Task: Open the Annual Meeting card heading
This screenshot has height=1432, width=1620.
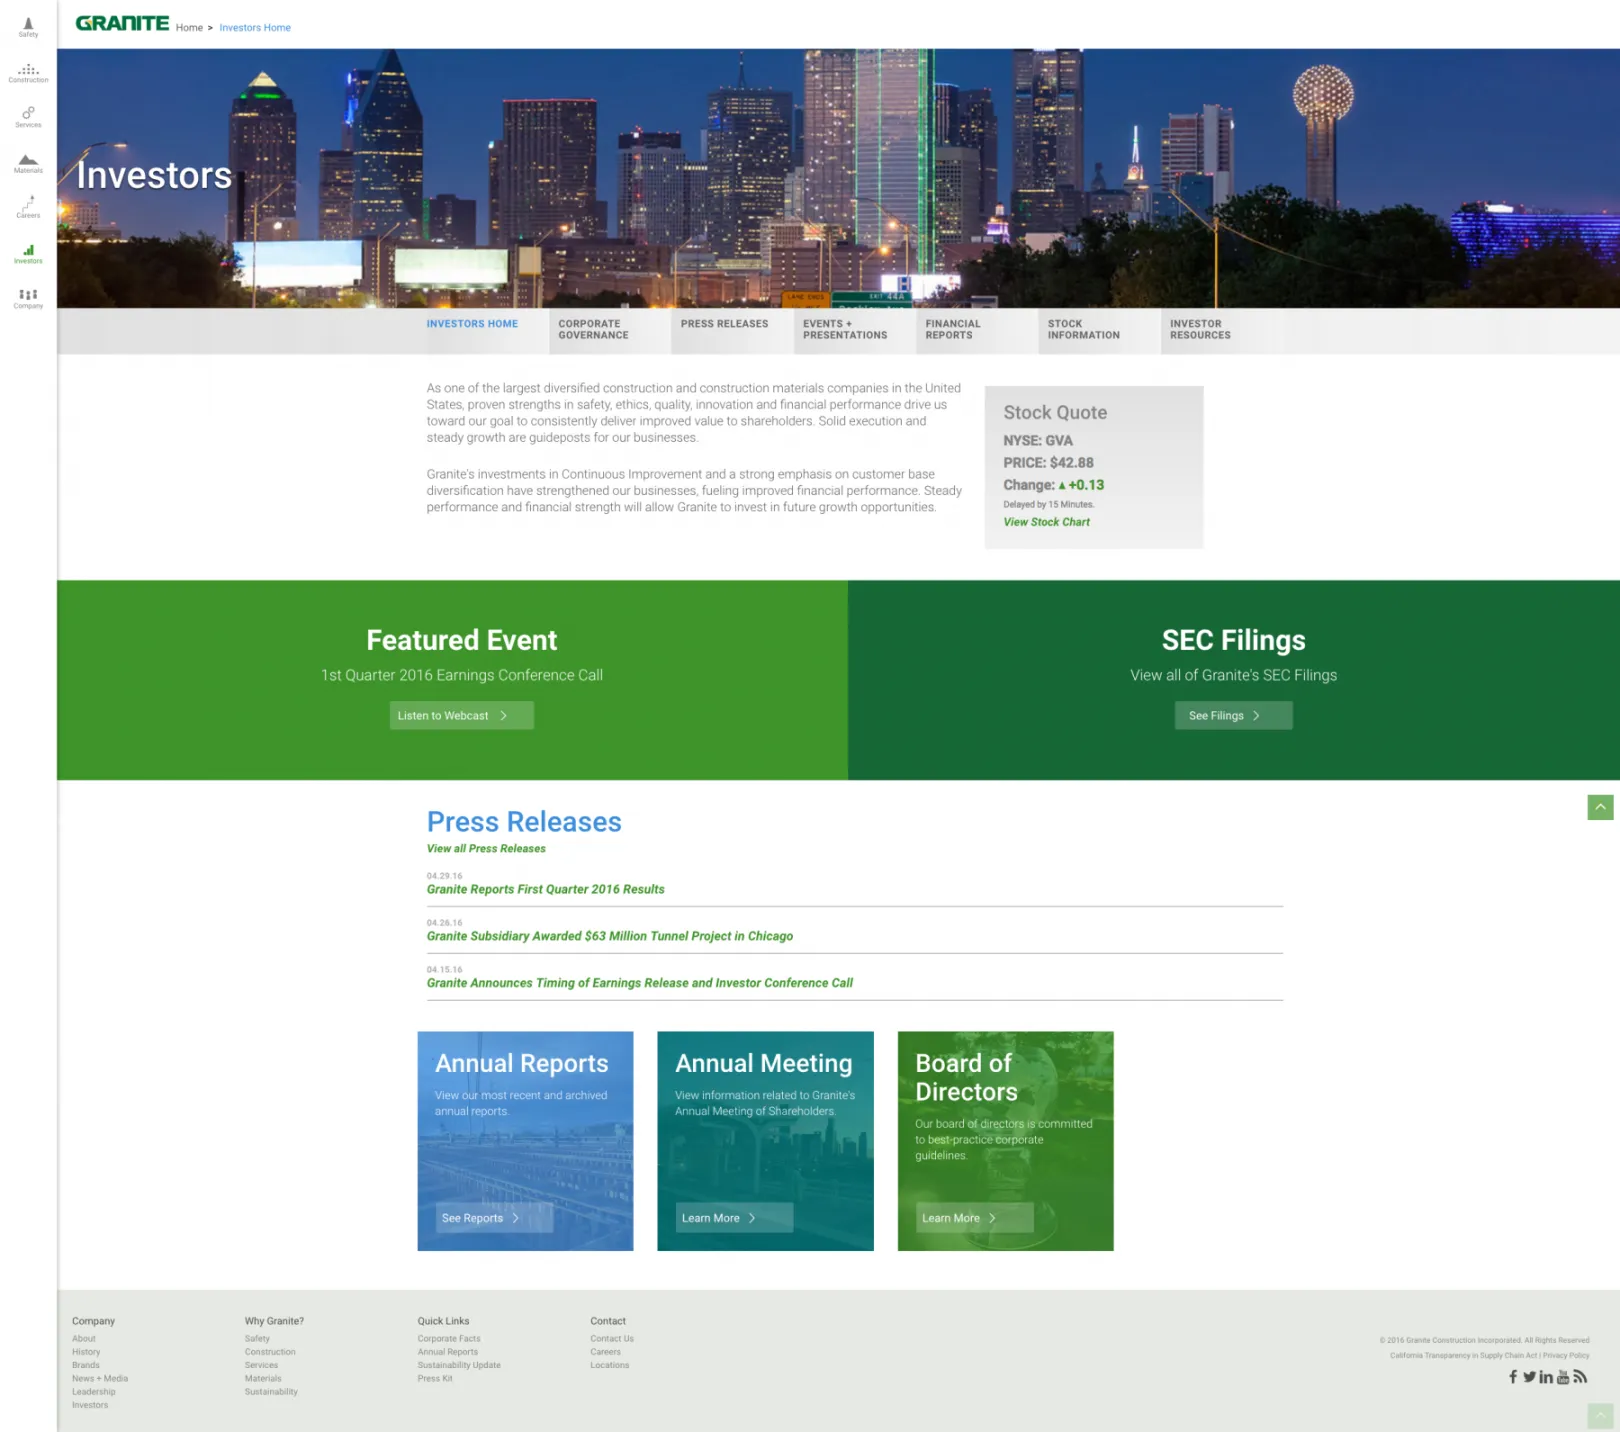Action: pos(763,1063)
